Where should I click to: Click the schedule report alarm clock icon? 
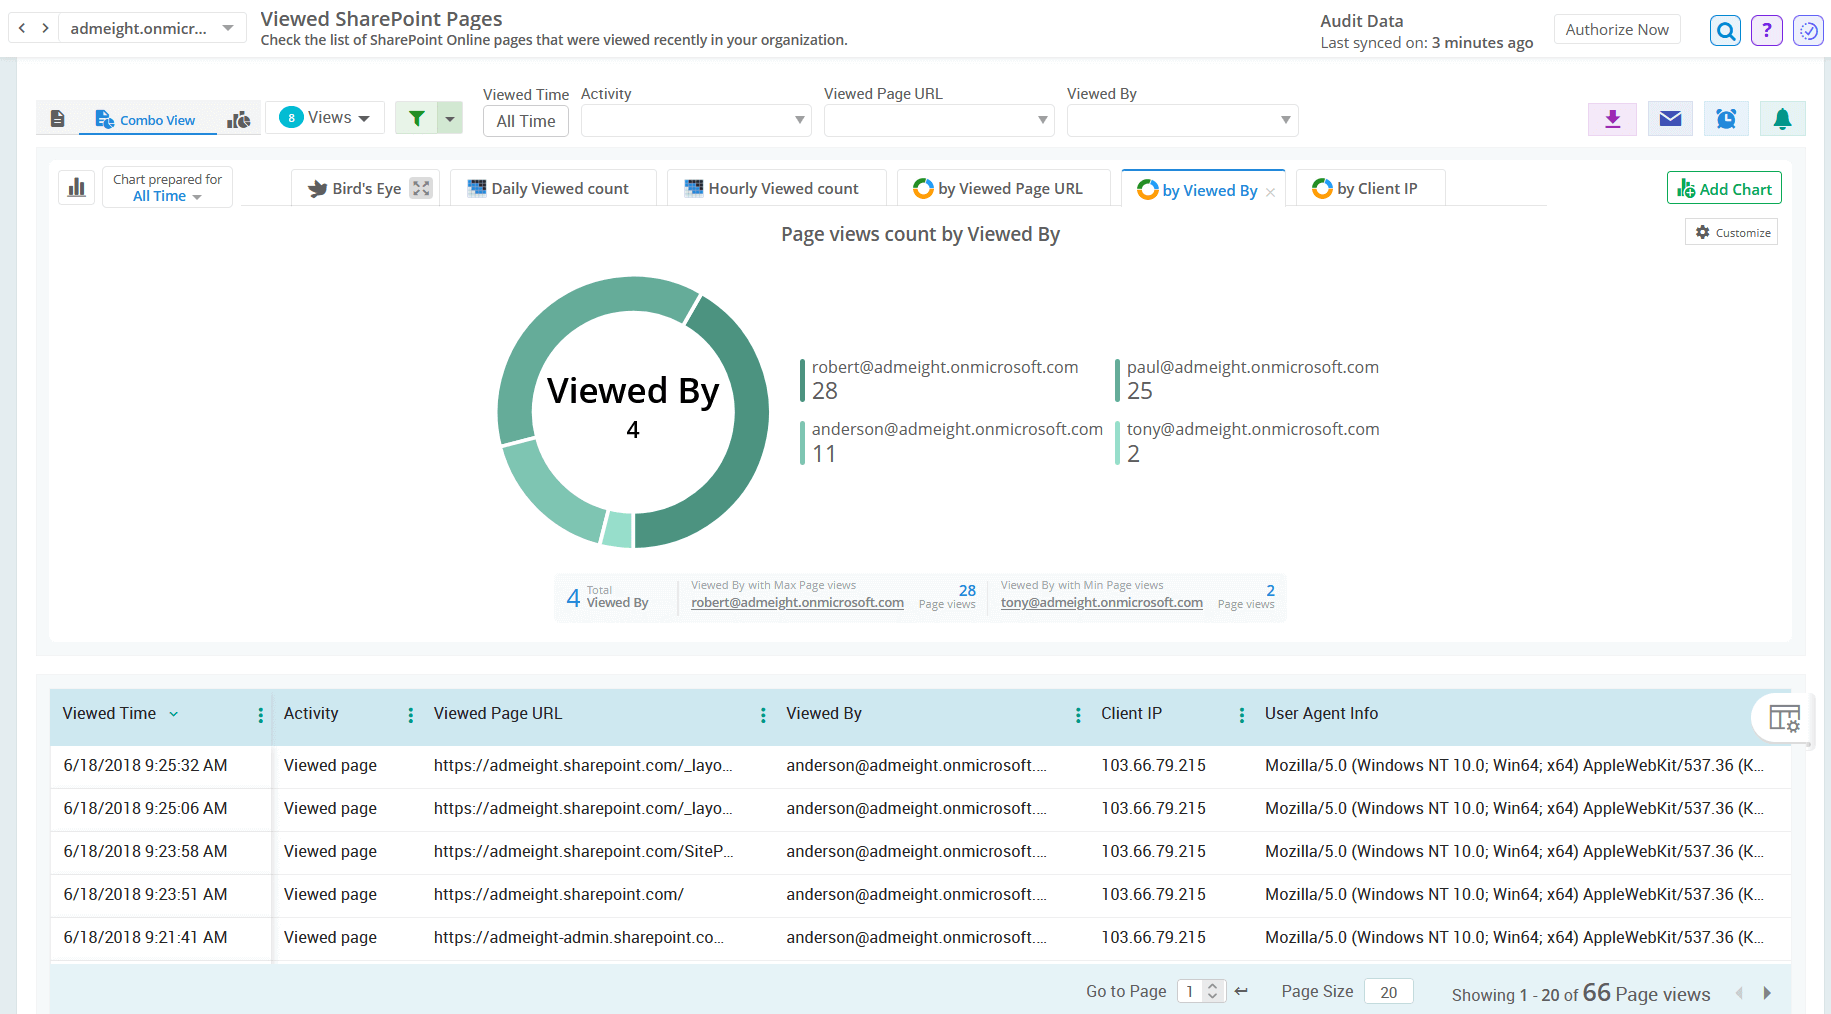1726,118
